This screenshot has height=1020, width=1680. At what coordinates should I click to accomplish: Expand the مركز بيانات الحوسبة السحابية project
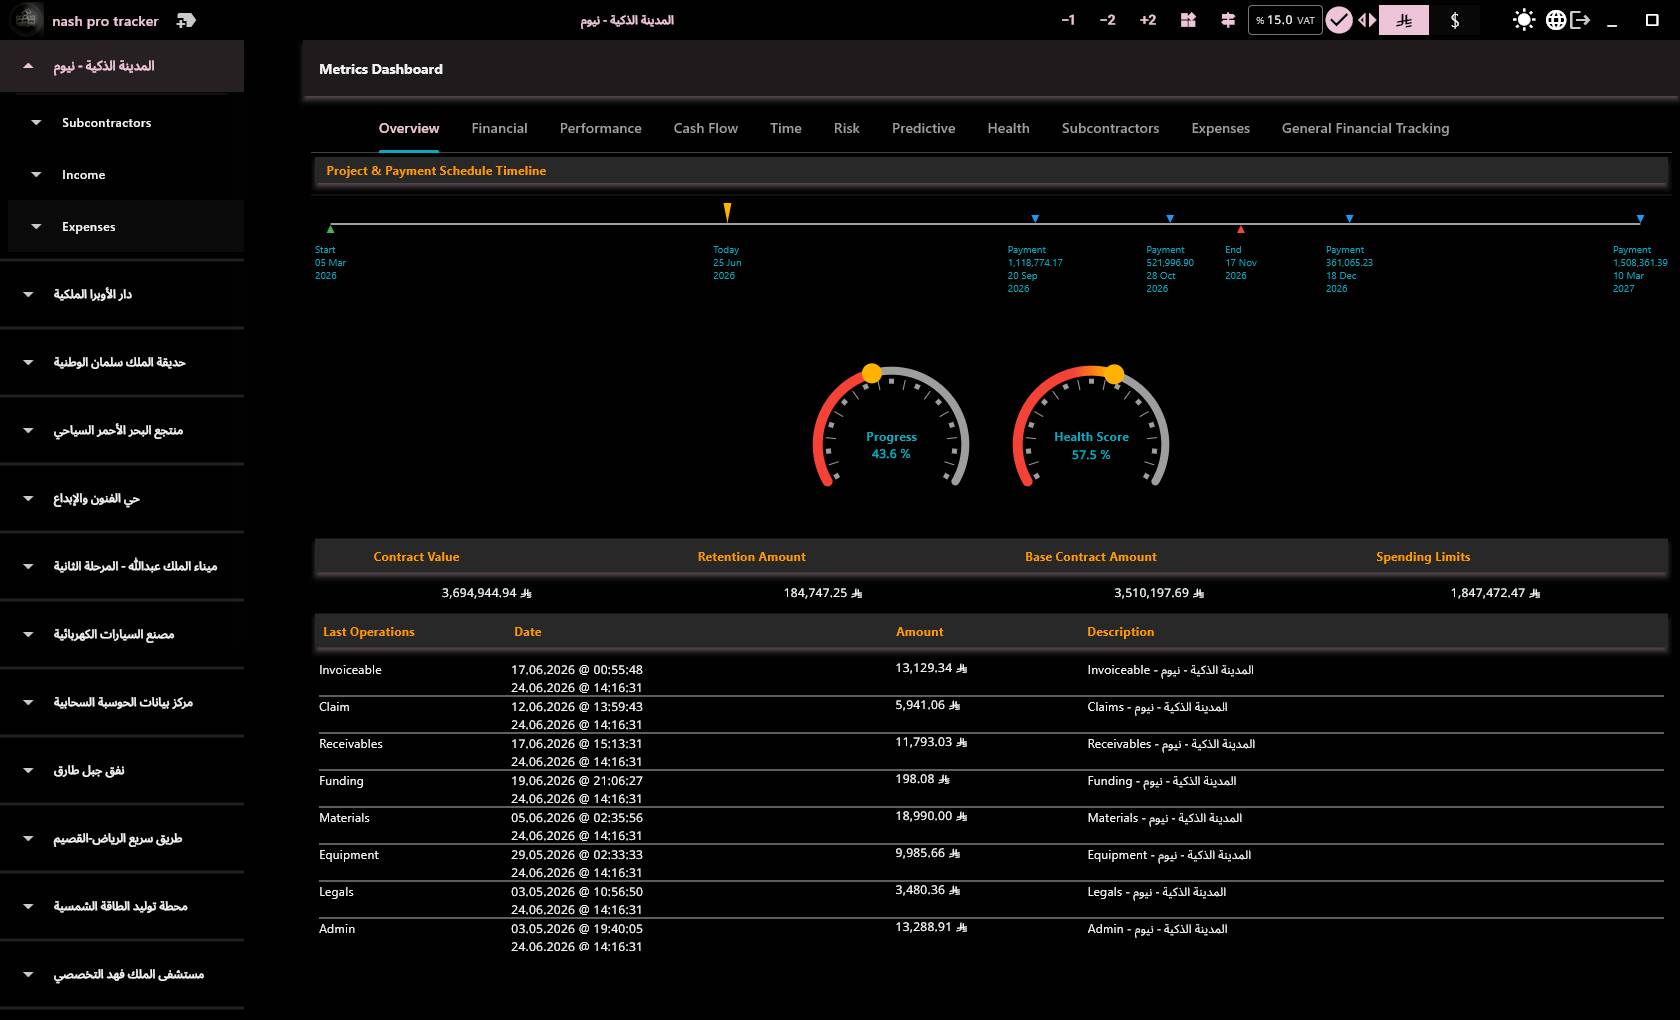click(x=122, y=702)
